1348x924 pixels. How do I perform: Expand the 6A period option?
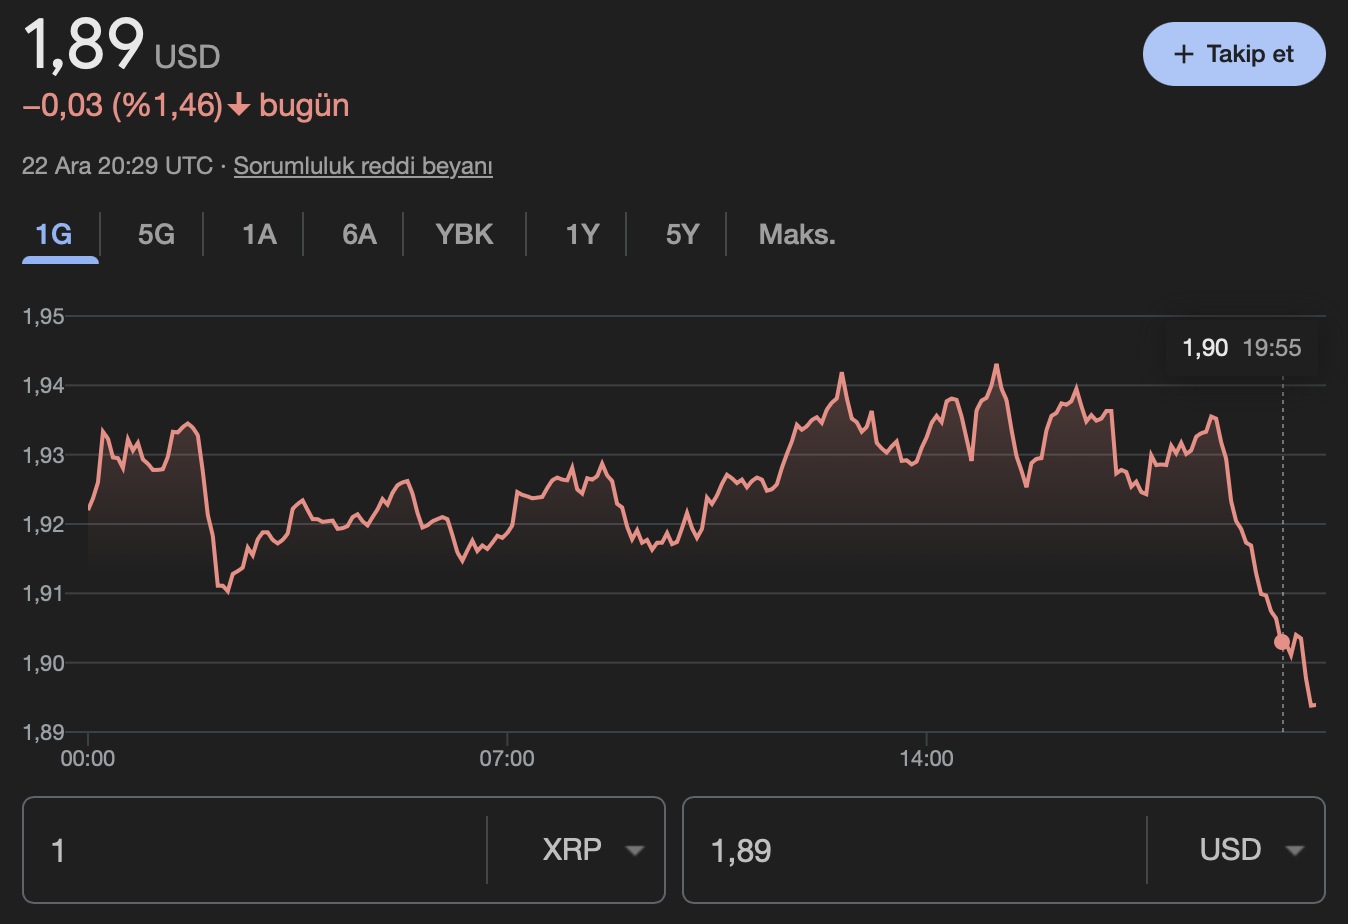pyautogui.click(x=361, y=234)
